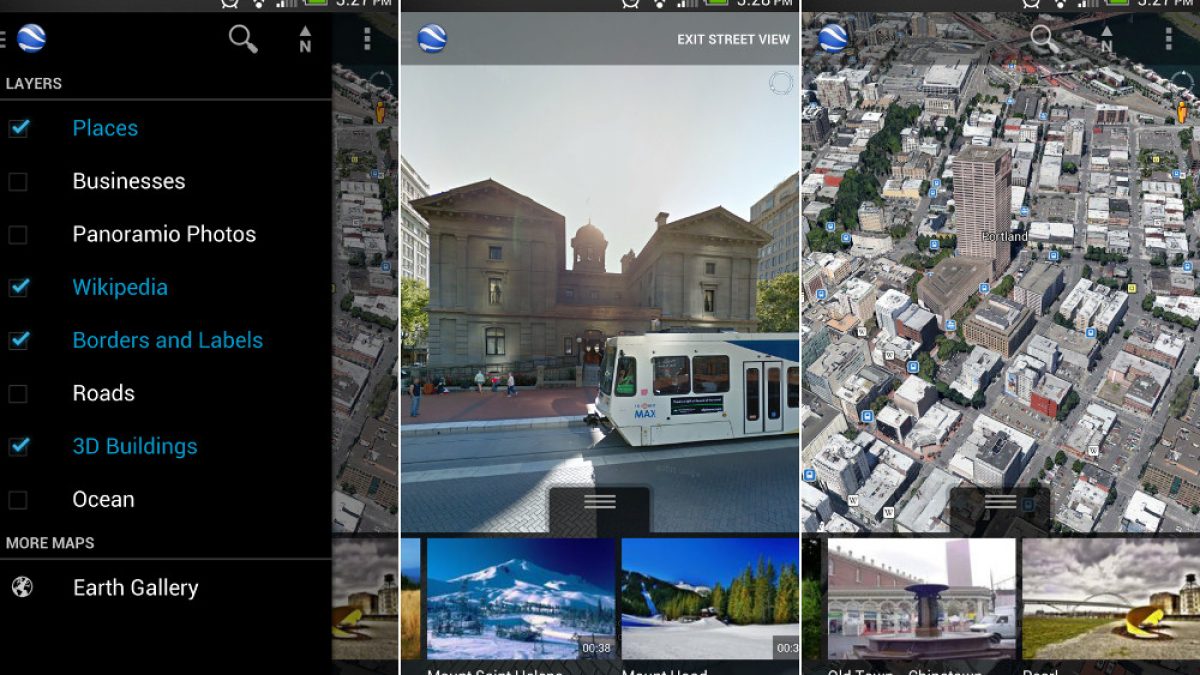
Task: Open overflow menu in right map screen
Action: click(1168, 39)
